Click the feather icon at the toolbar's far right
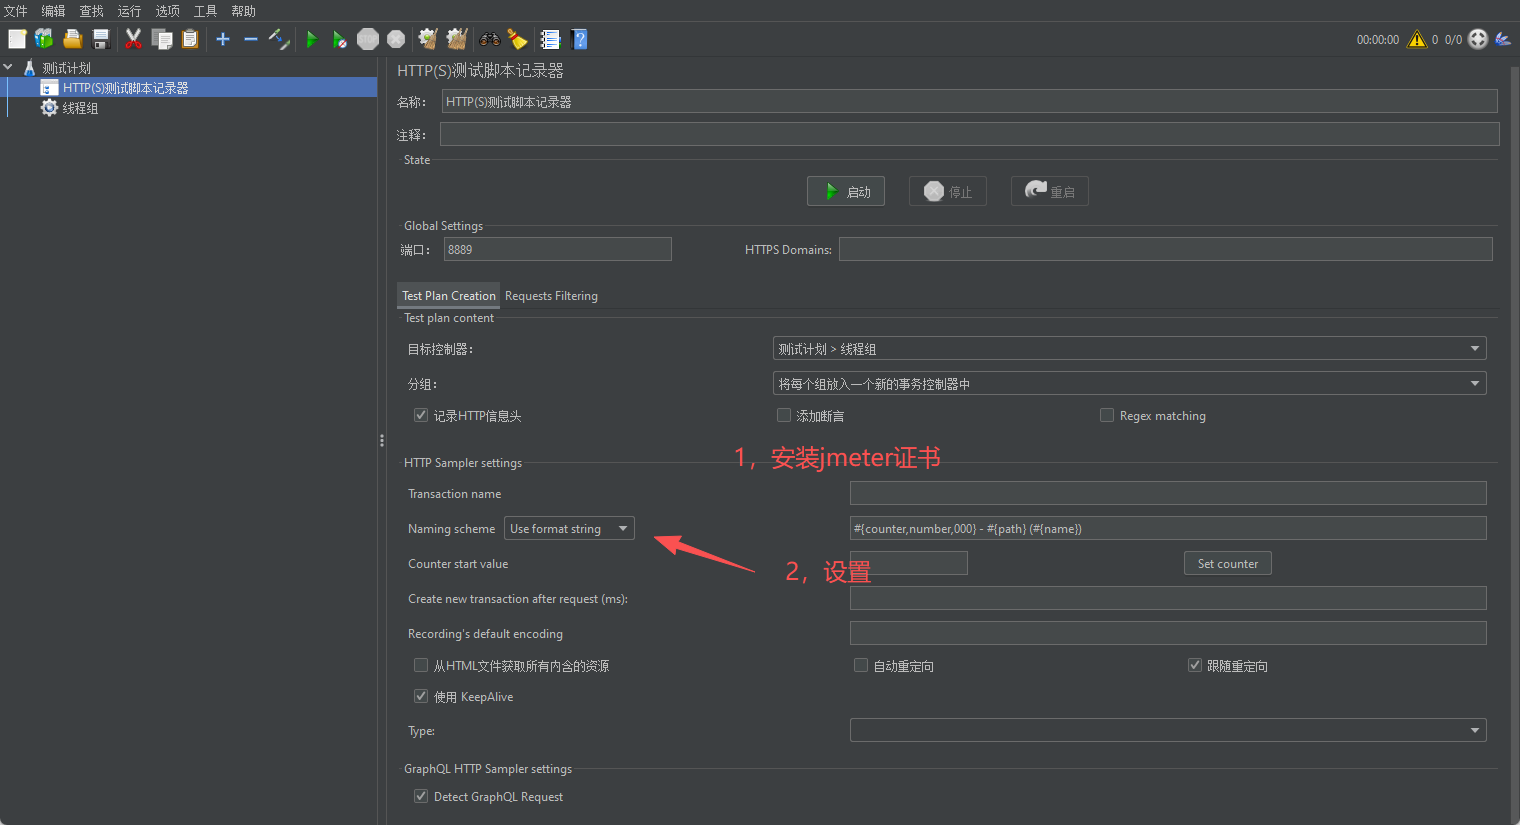The image size is (1520, 825). (x=1503, y=39)
